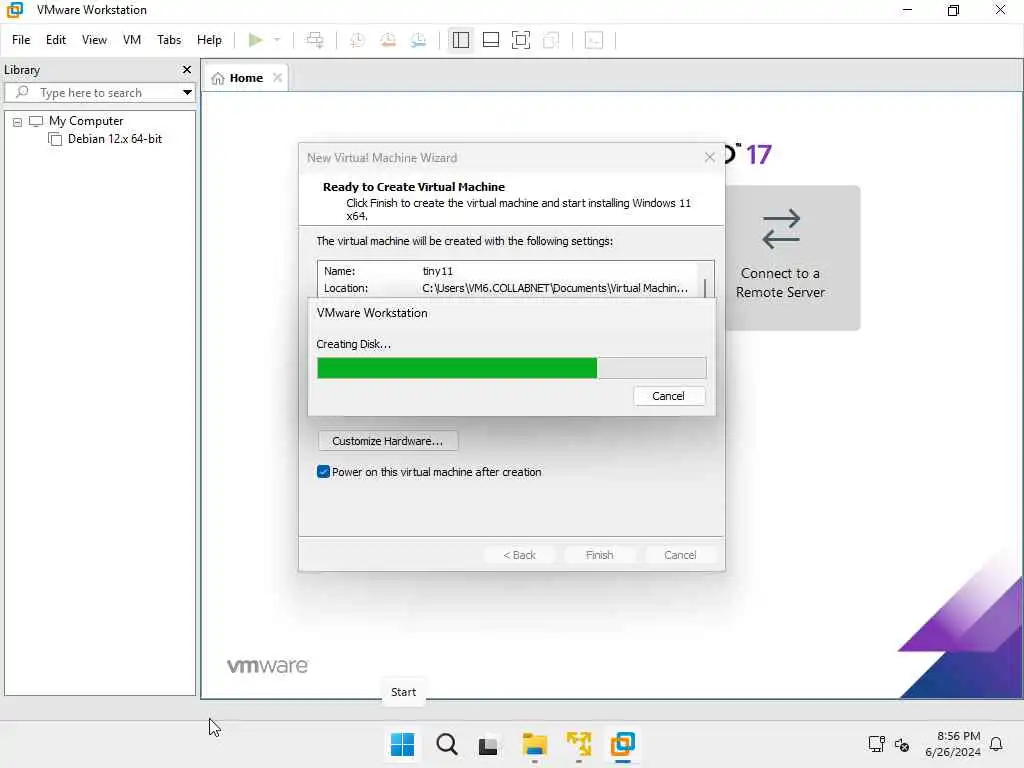
Task: Click VMware Workstation taskbar icon
Action: (x=622, y=744)
